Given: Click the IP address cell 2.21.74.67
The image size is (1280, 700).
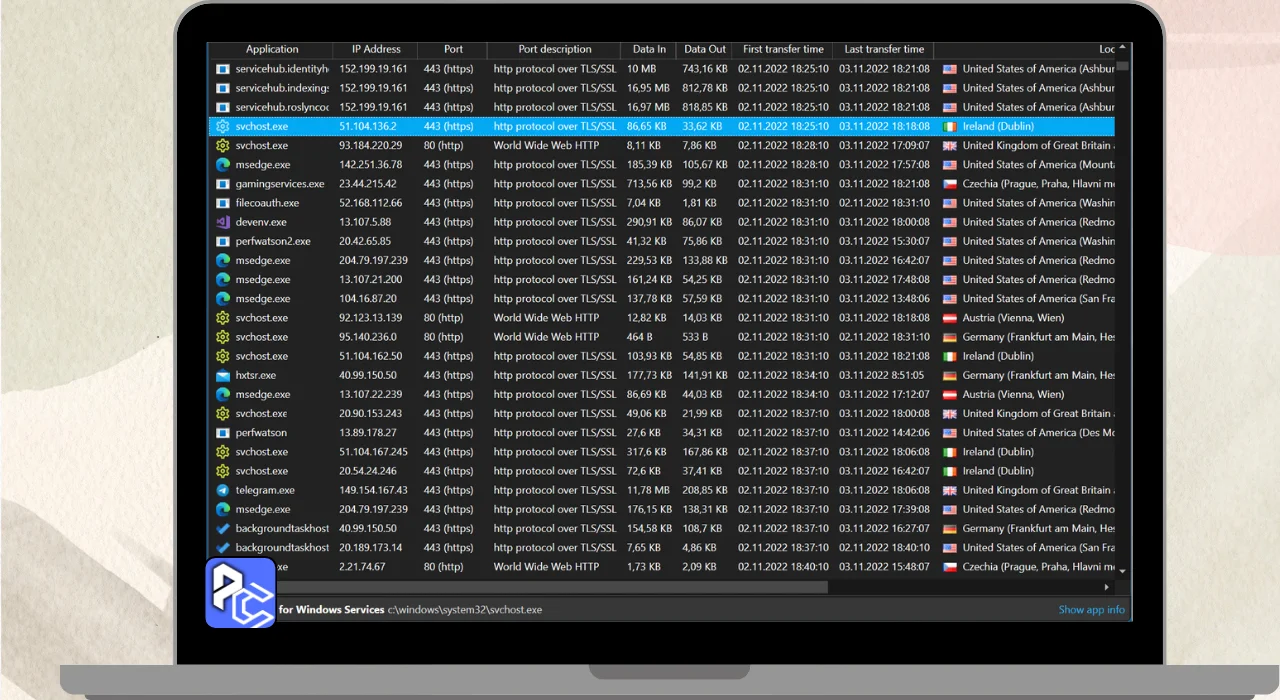Looking at the screenshot, I should (362, 567).
